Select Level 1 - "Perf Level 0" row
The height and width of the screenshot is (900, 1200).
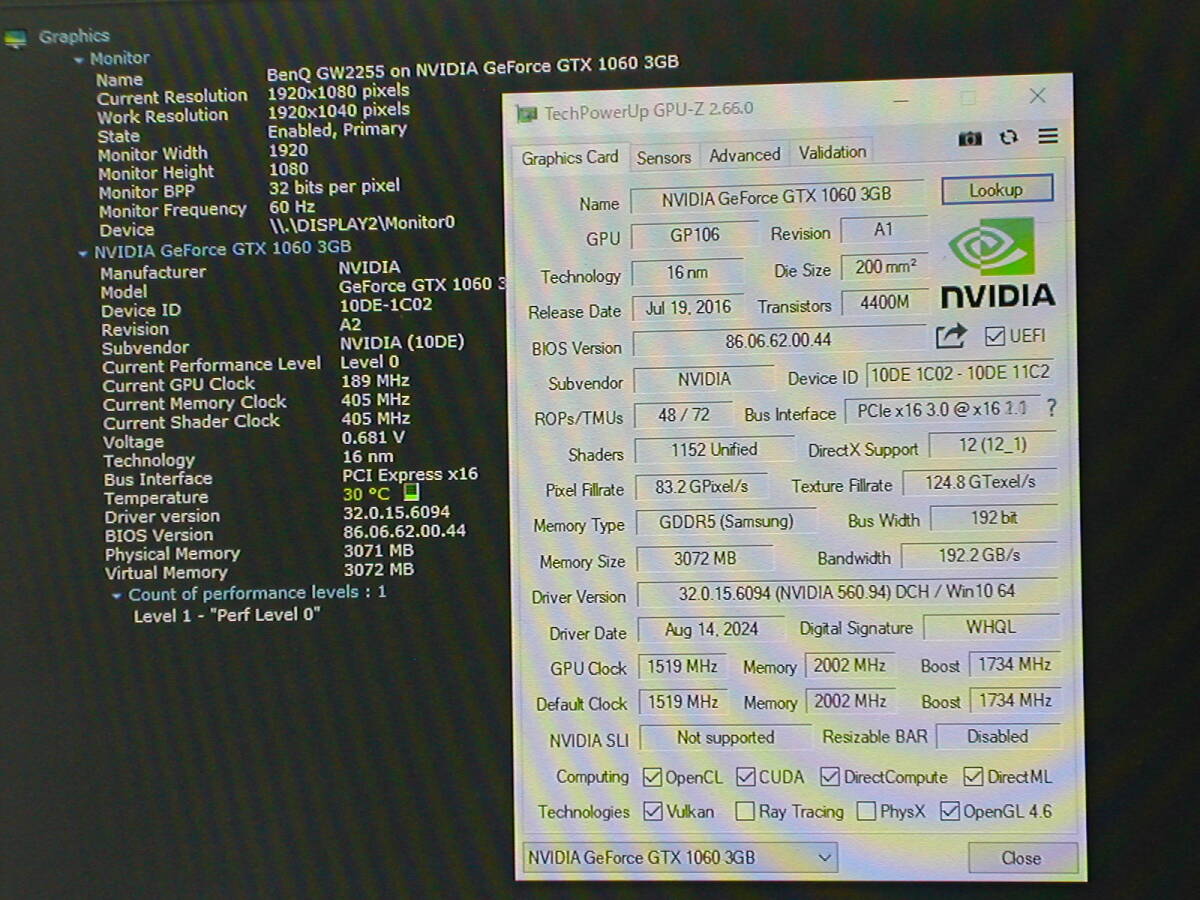(x=227, y=615)
